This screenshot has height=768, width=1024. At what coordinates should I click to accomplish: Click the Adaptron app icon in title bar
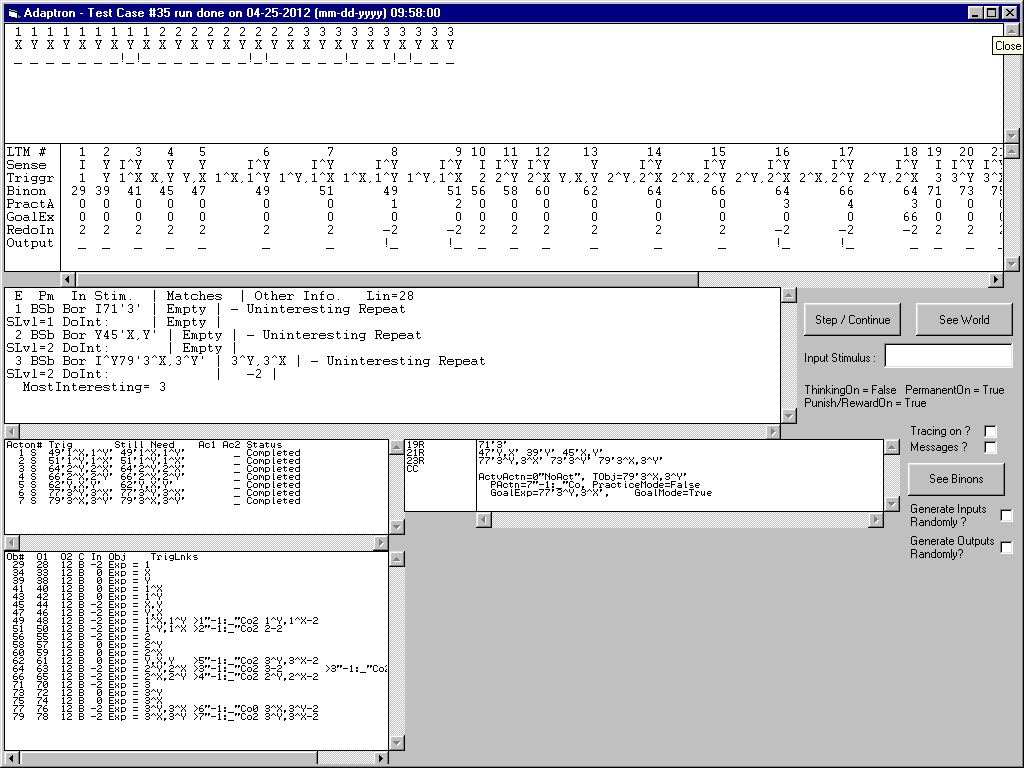tap(13, 13)
